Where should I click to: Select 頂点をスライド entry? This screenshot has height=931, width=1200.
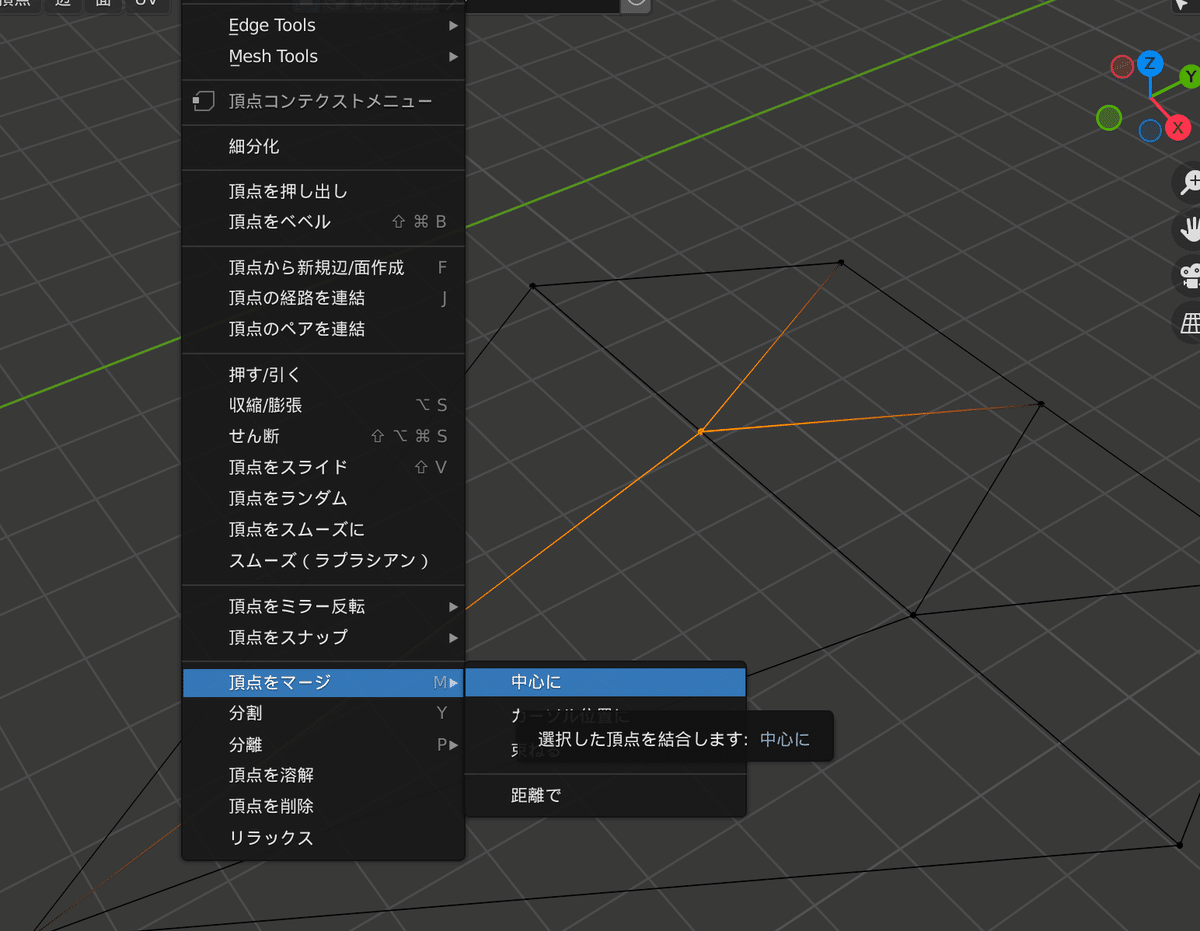[323, 467]
